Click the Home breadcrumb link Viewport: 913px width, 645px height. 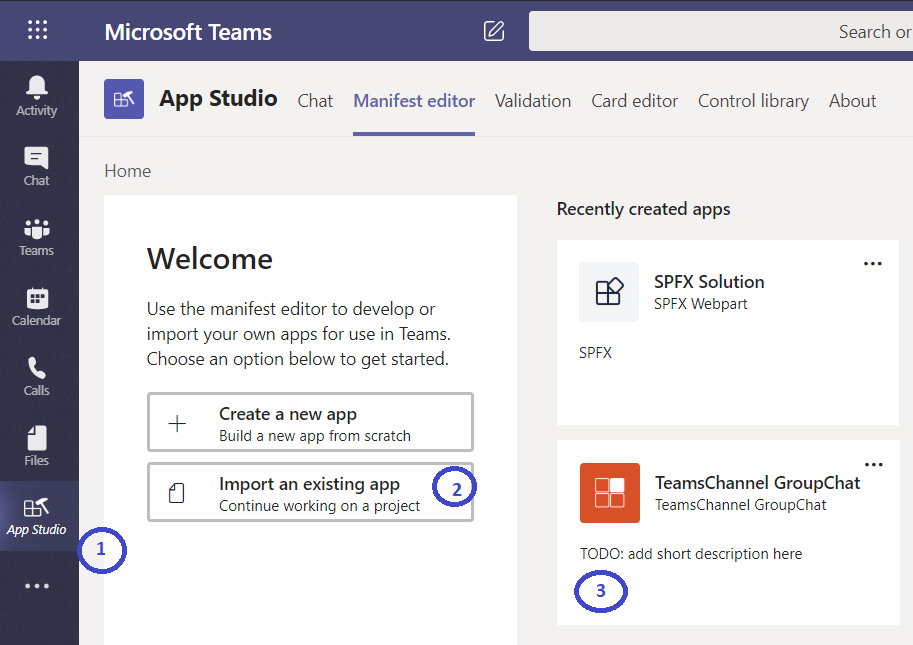(128, 171)
